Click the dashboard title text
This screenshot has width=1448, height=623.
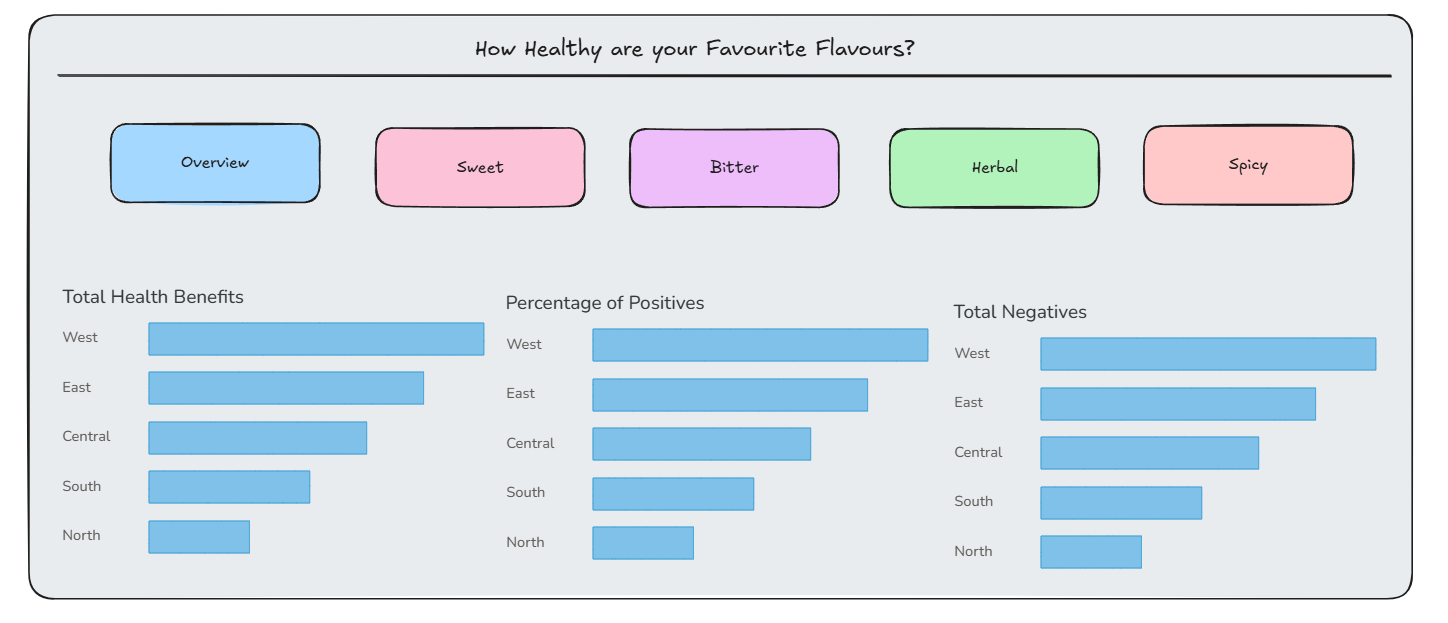click(x=694, y=48)
